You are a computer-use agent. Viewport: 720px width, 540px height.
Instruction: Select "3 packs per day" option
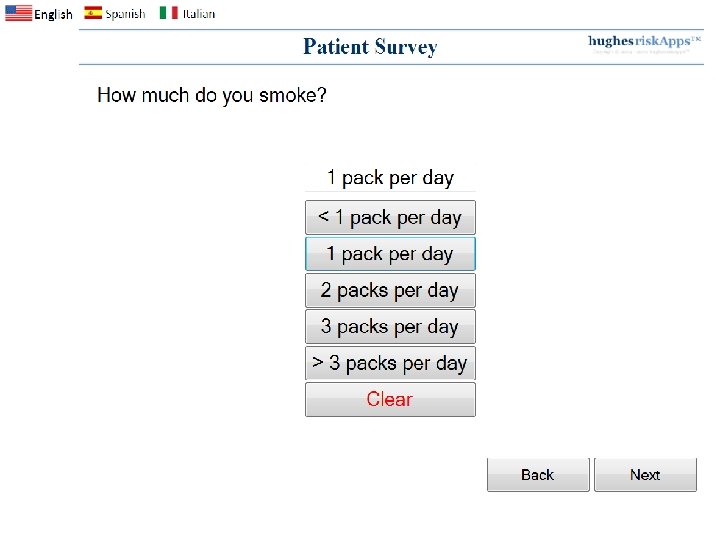point(390,327)
